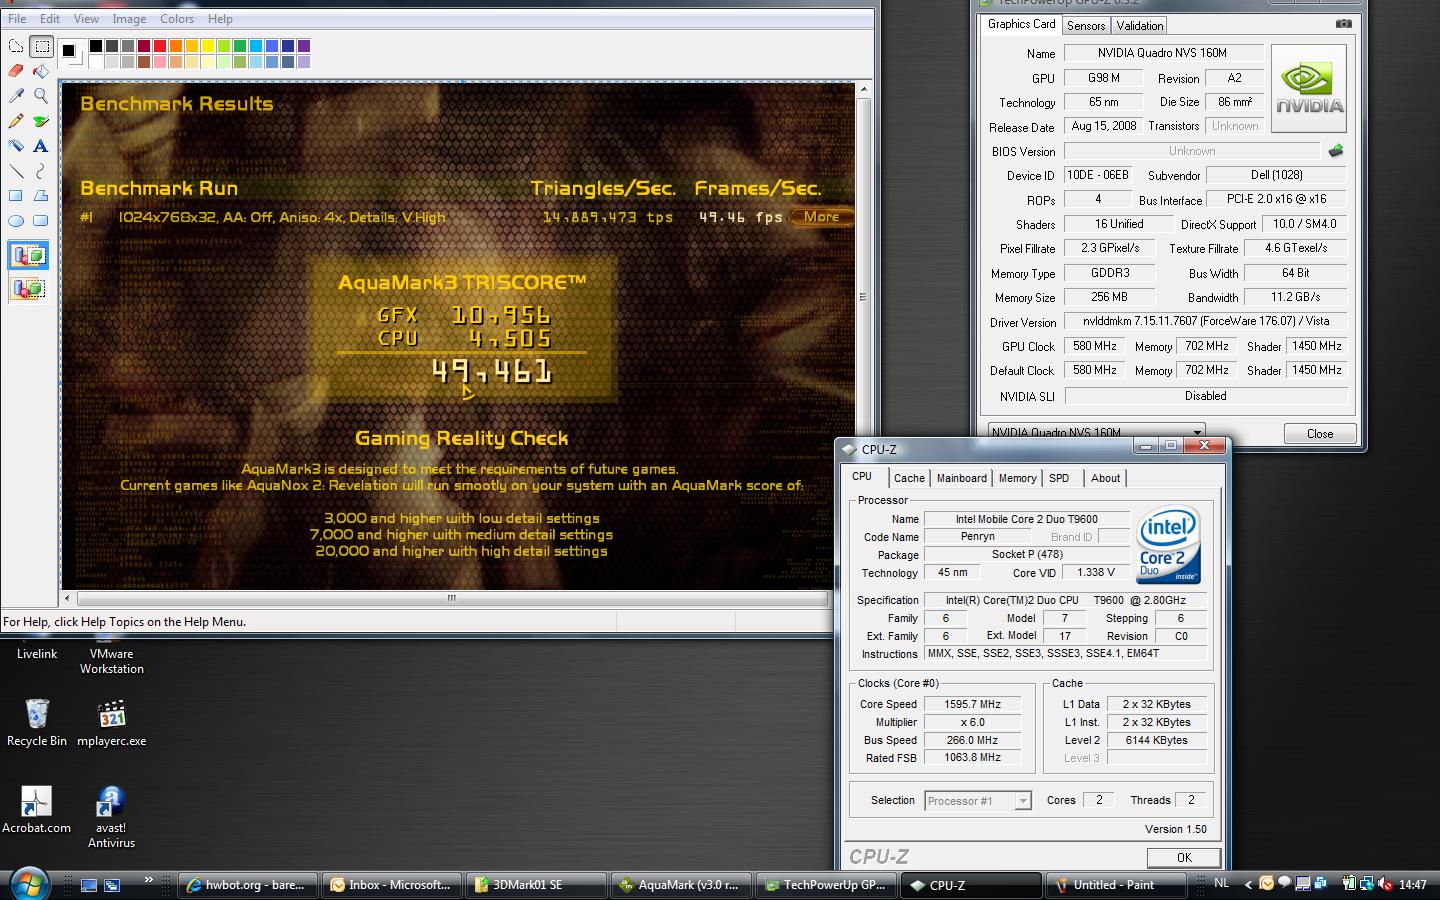Open Recycle Bin desktop icon
Image resolution: width=1440 pixels, height=900 pixels.
pos(37,723)
